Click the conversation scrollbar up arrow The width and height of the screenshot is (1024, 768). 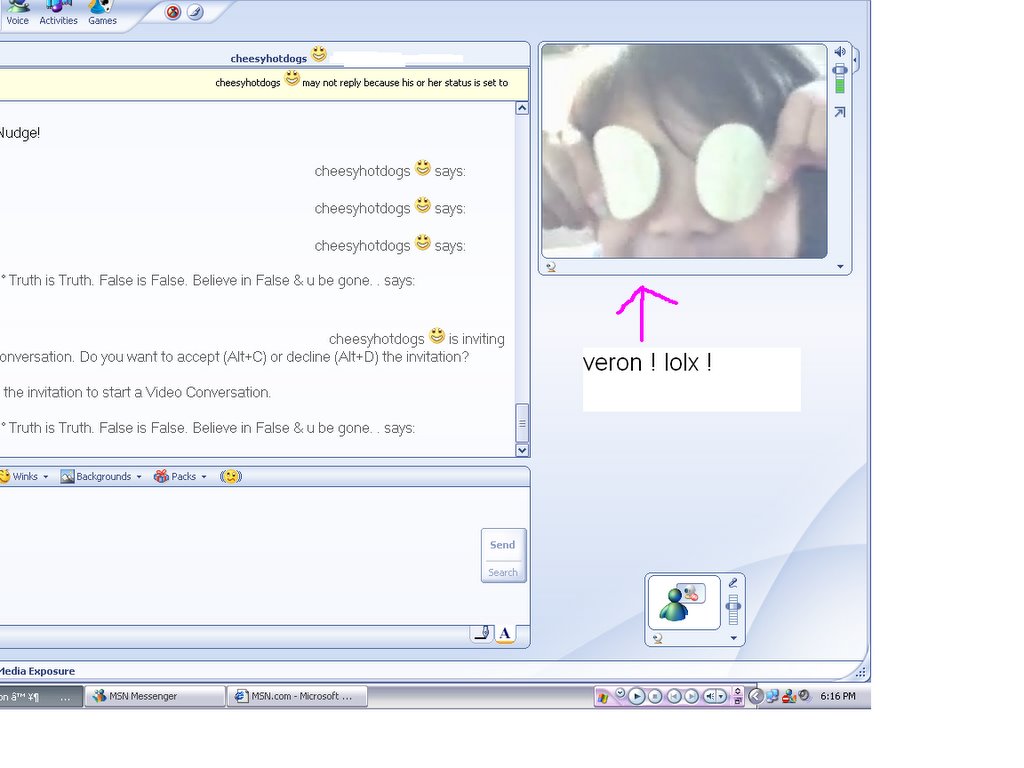(522, 108)
